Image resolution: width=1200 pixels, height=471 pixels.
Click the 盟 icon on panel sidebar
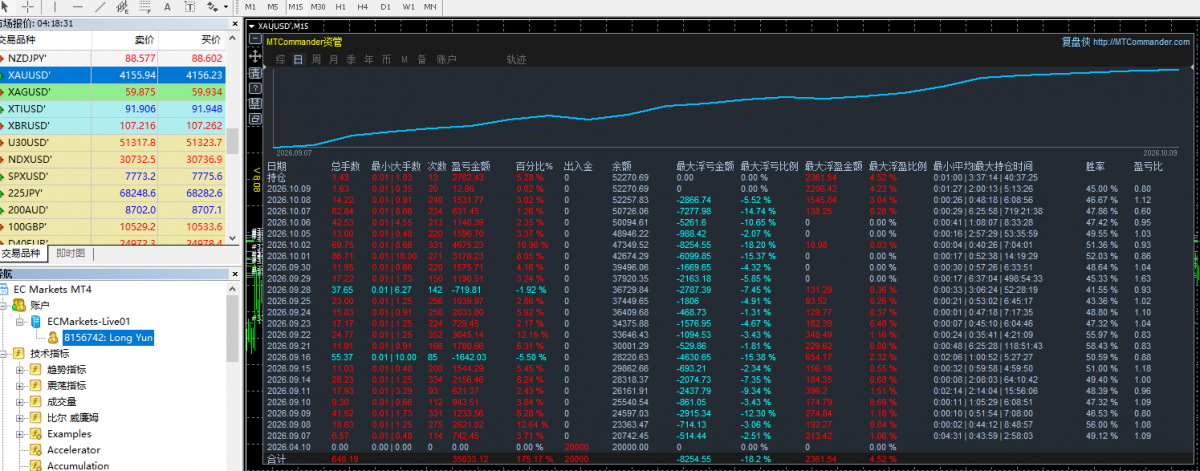(255, 104)
